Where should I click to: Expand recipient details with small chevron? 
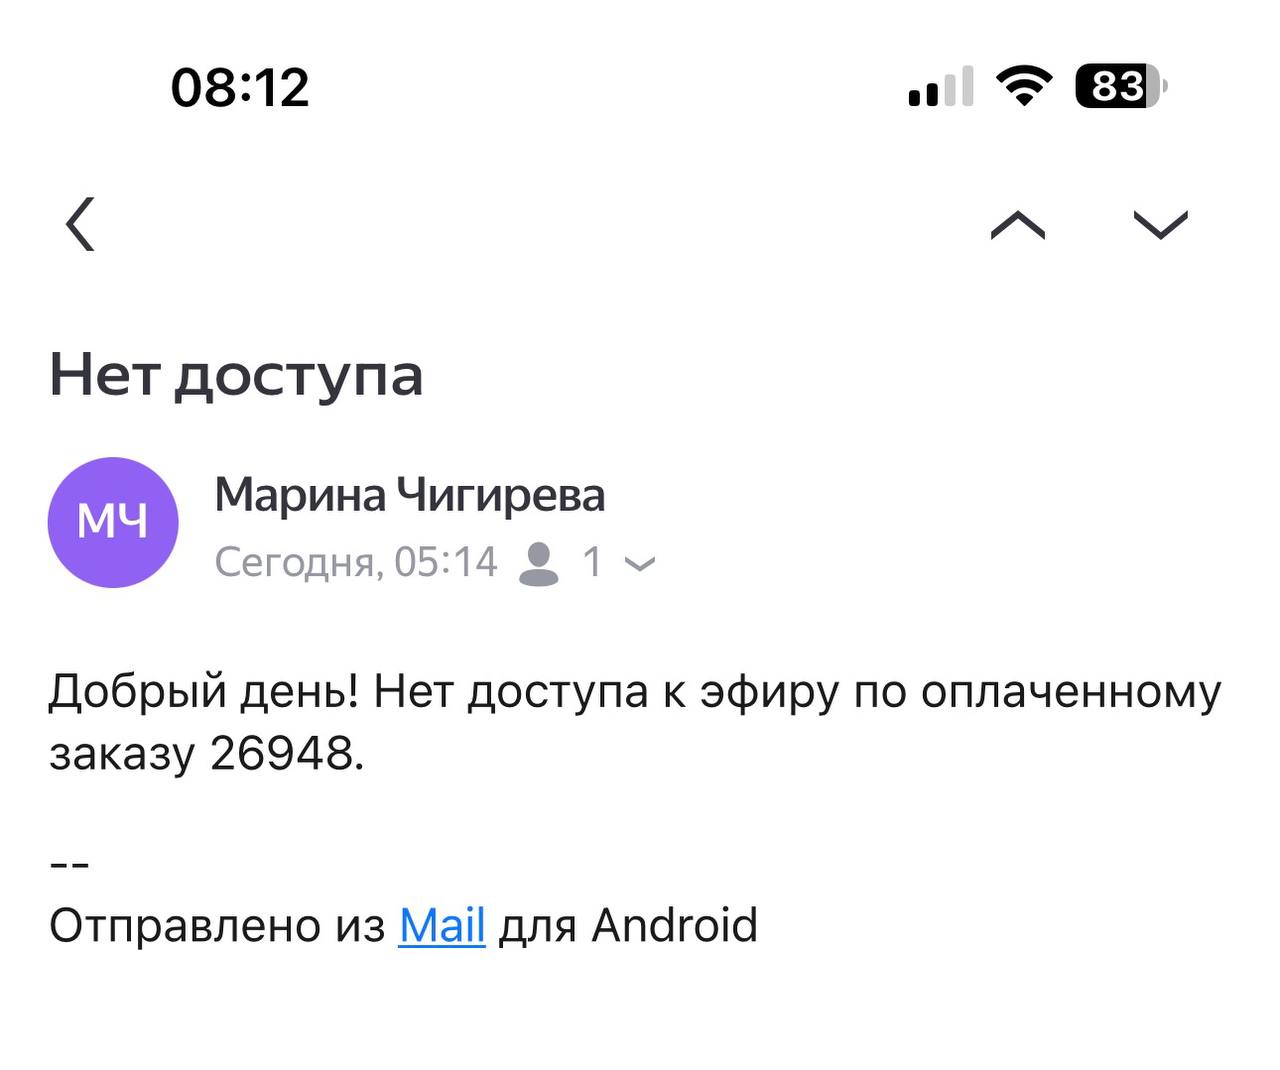tap(640, 564)
